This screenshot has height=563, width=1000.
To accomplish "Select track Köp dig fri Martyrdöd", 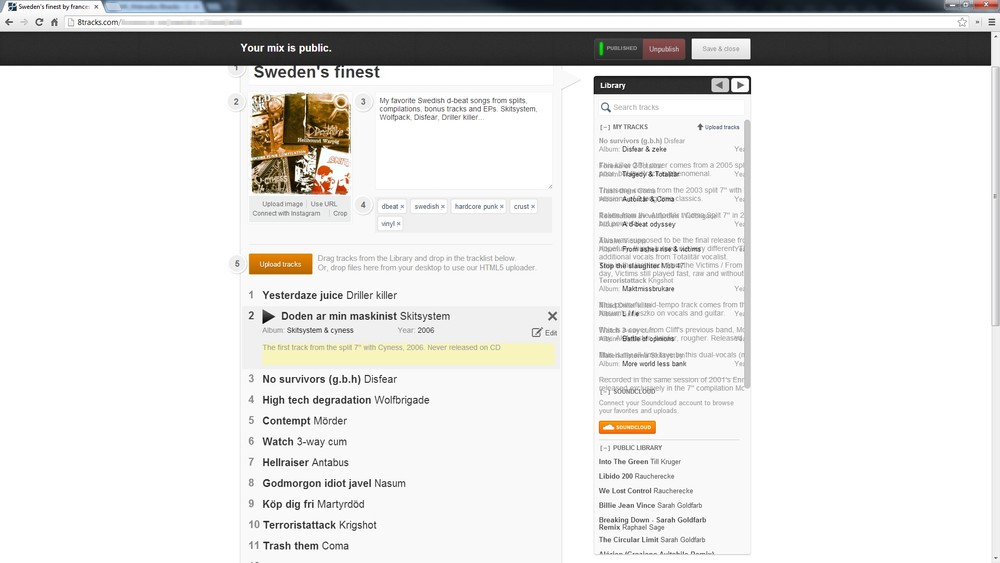I will click(x=313, y=504).
